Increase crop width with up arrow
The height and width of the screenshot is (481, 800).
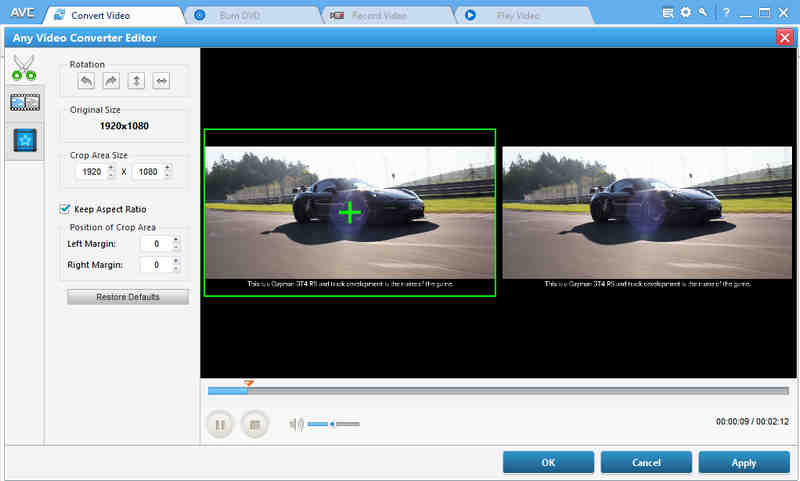point(111,167)
